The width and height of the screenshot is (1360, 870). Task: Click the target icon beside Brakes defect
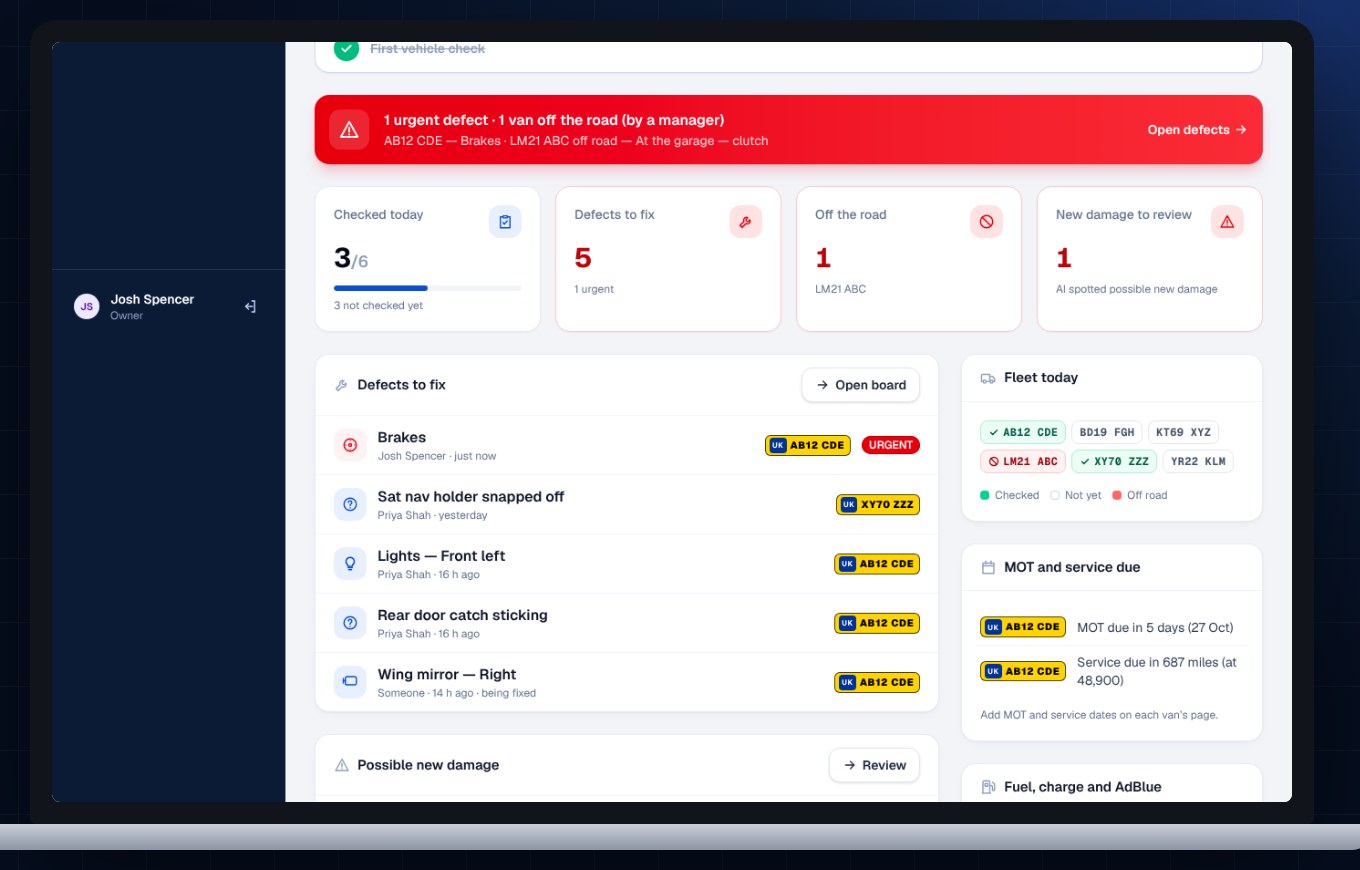[x=350, y=445]
